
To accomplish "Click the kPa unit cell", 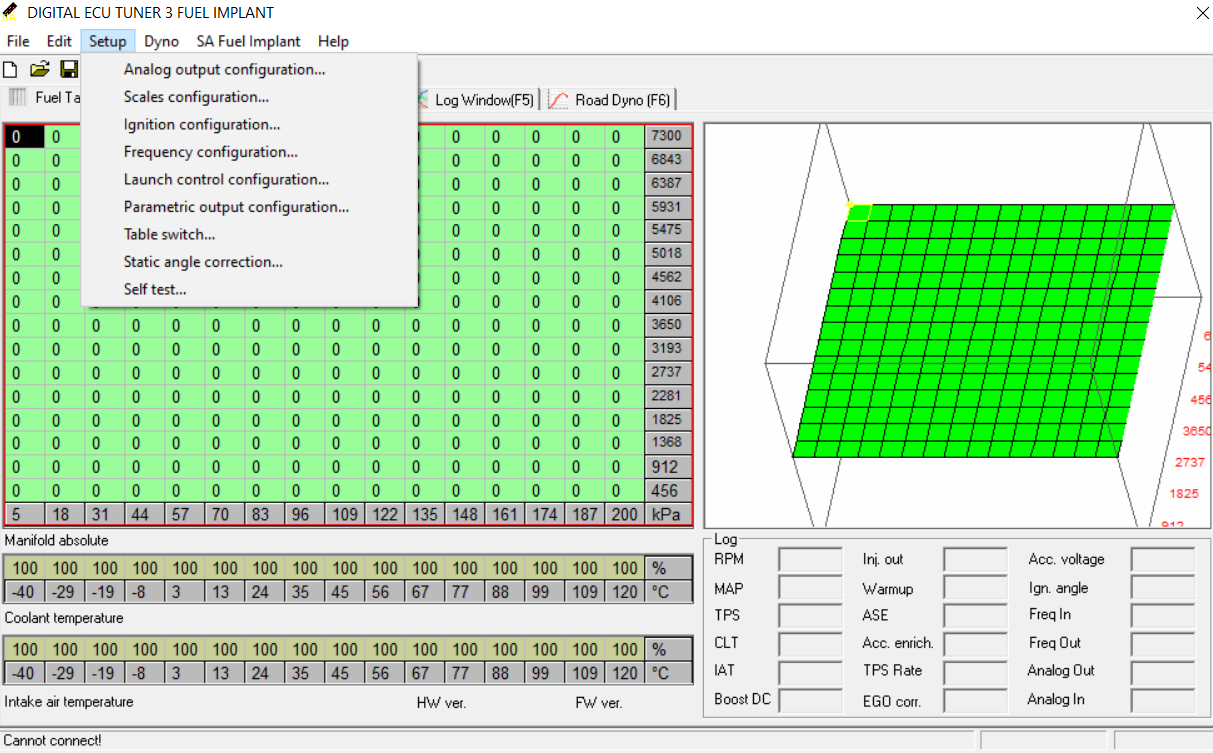I will tap(666, 514).
